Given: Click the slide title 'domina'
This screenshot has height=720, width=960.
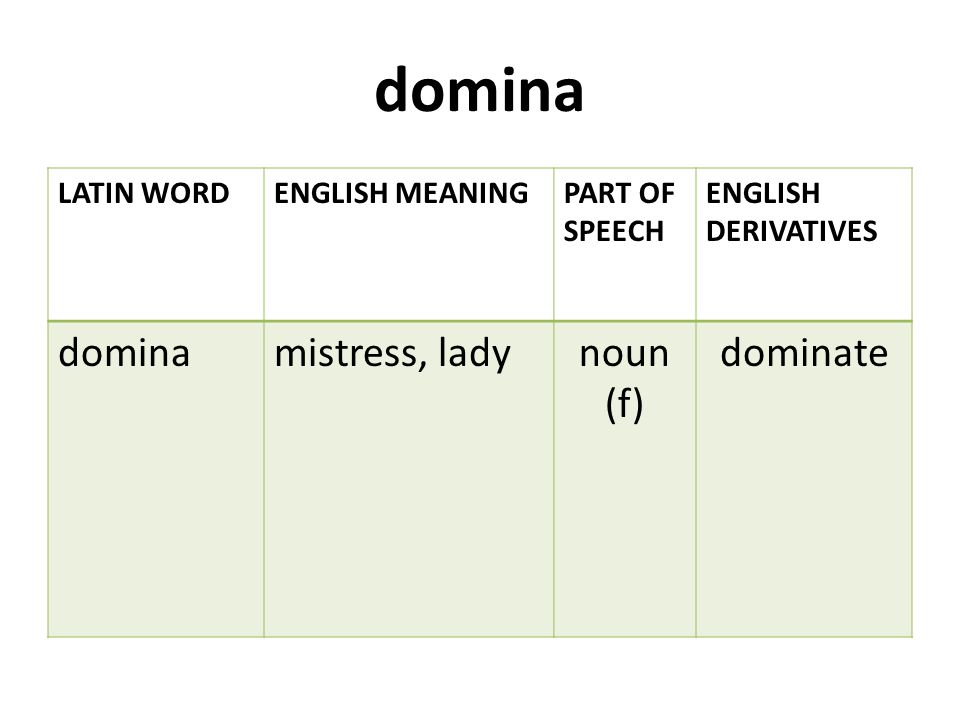Looking at the screenshot, I should [x=479, y=90].
